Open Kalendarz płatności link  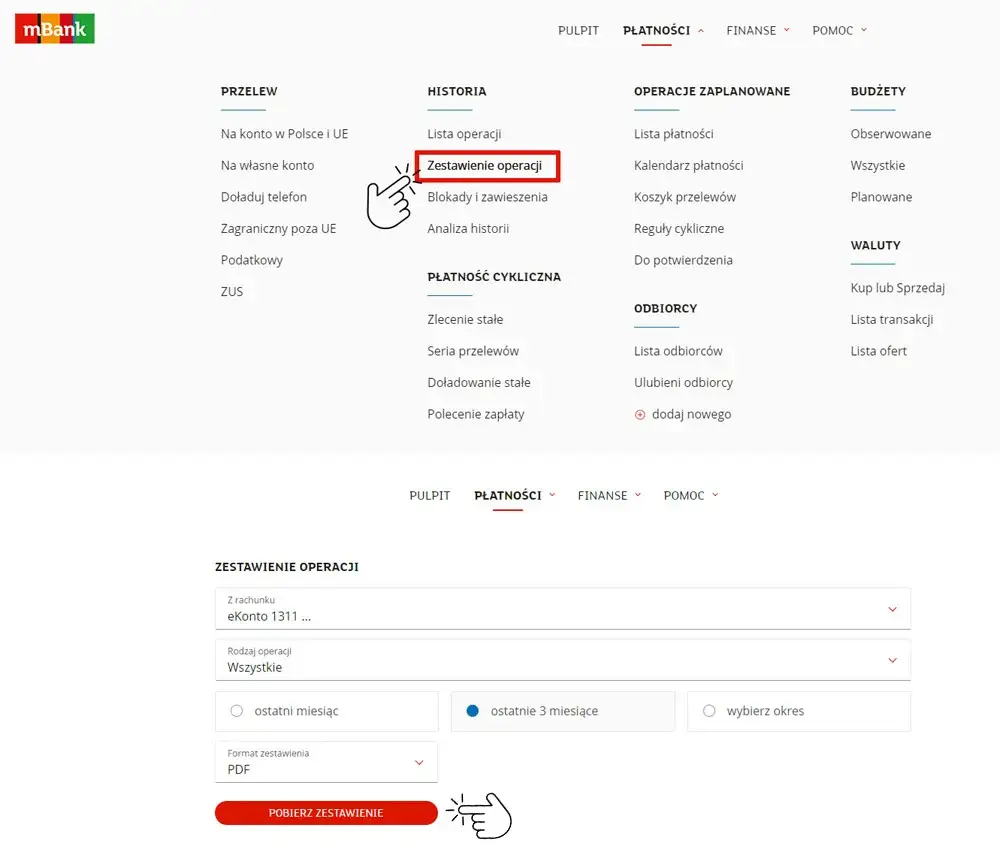(688, 166)
